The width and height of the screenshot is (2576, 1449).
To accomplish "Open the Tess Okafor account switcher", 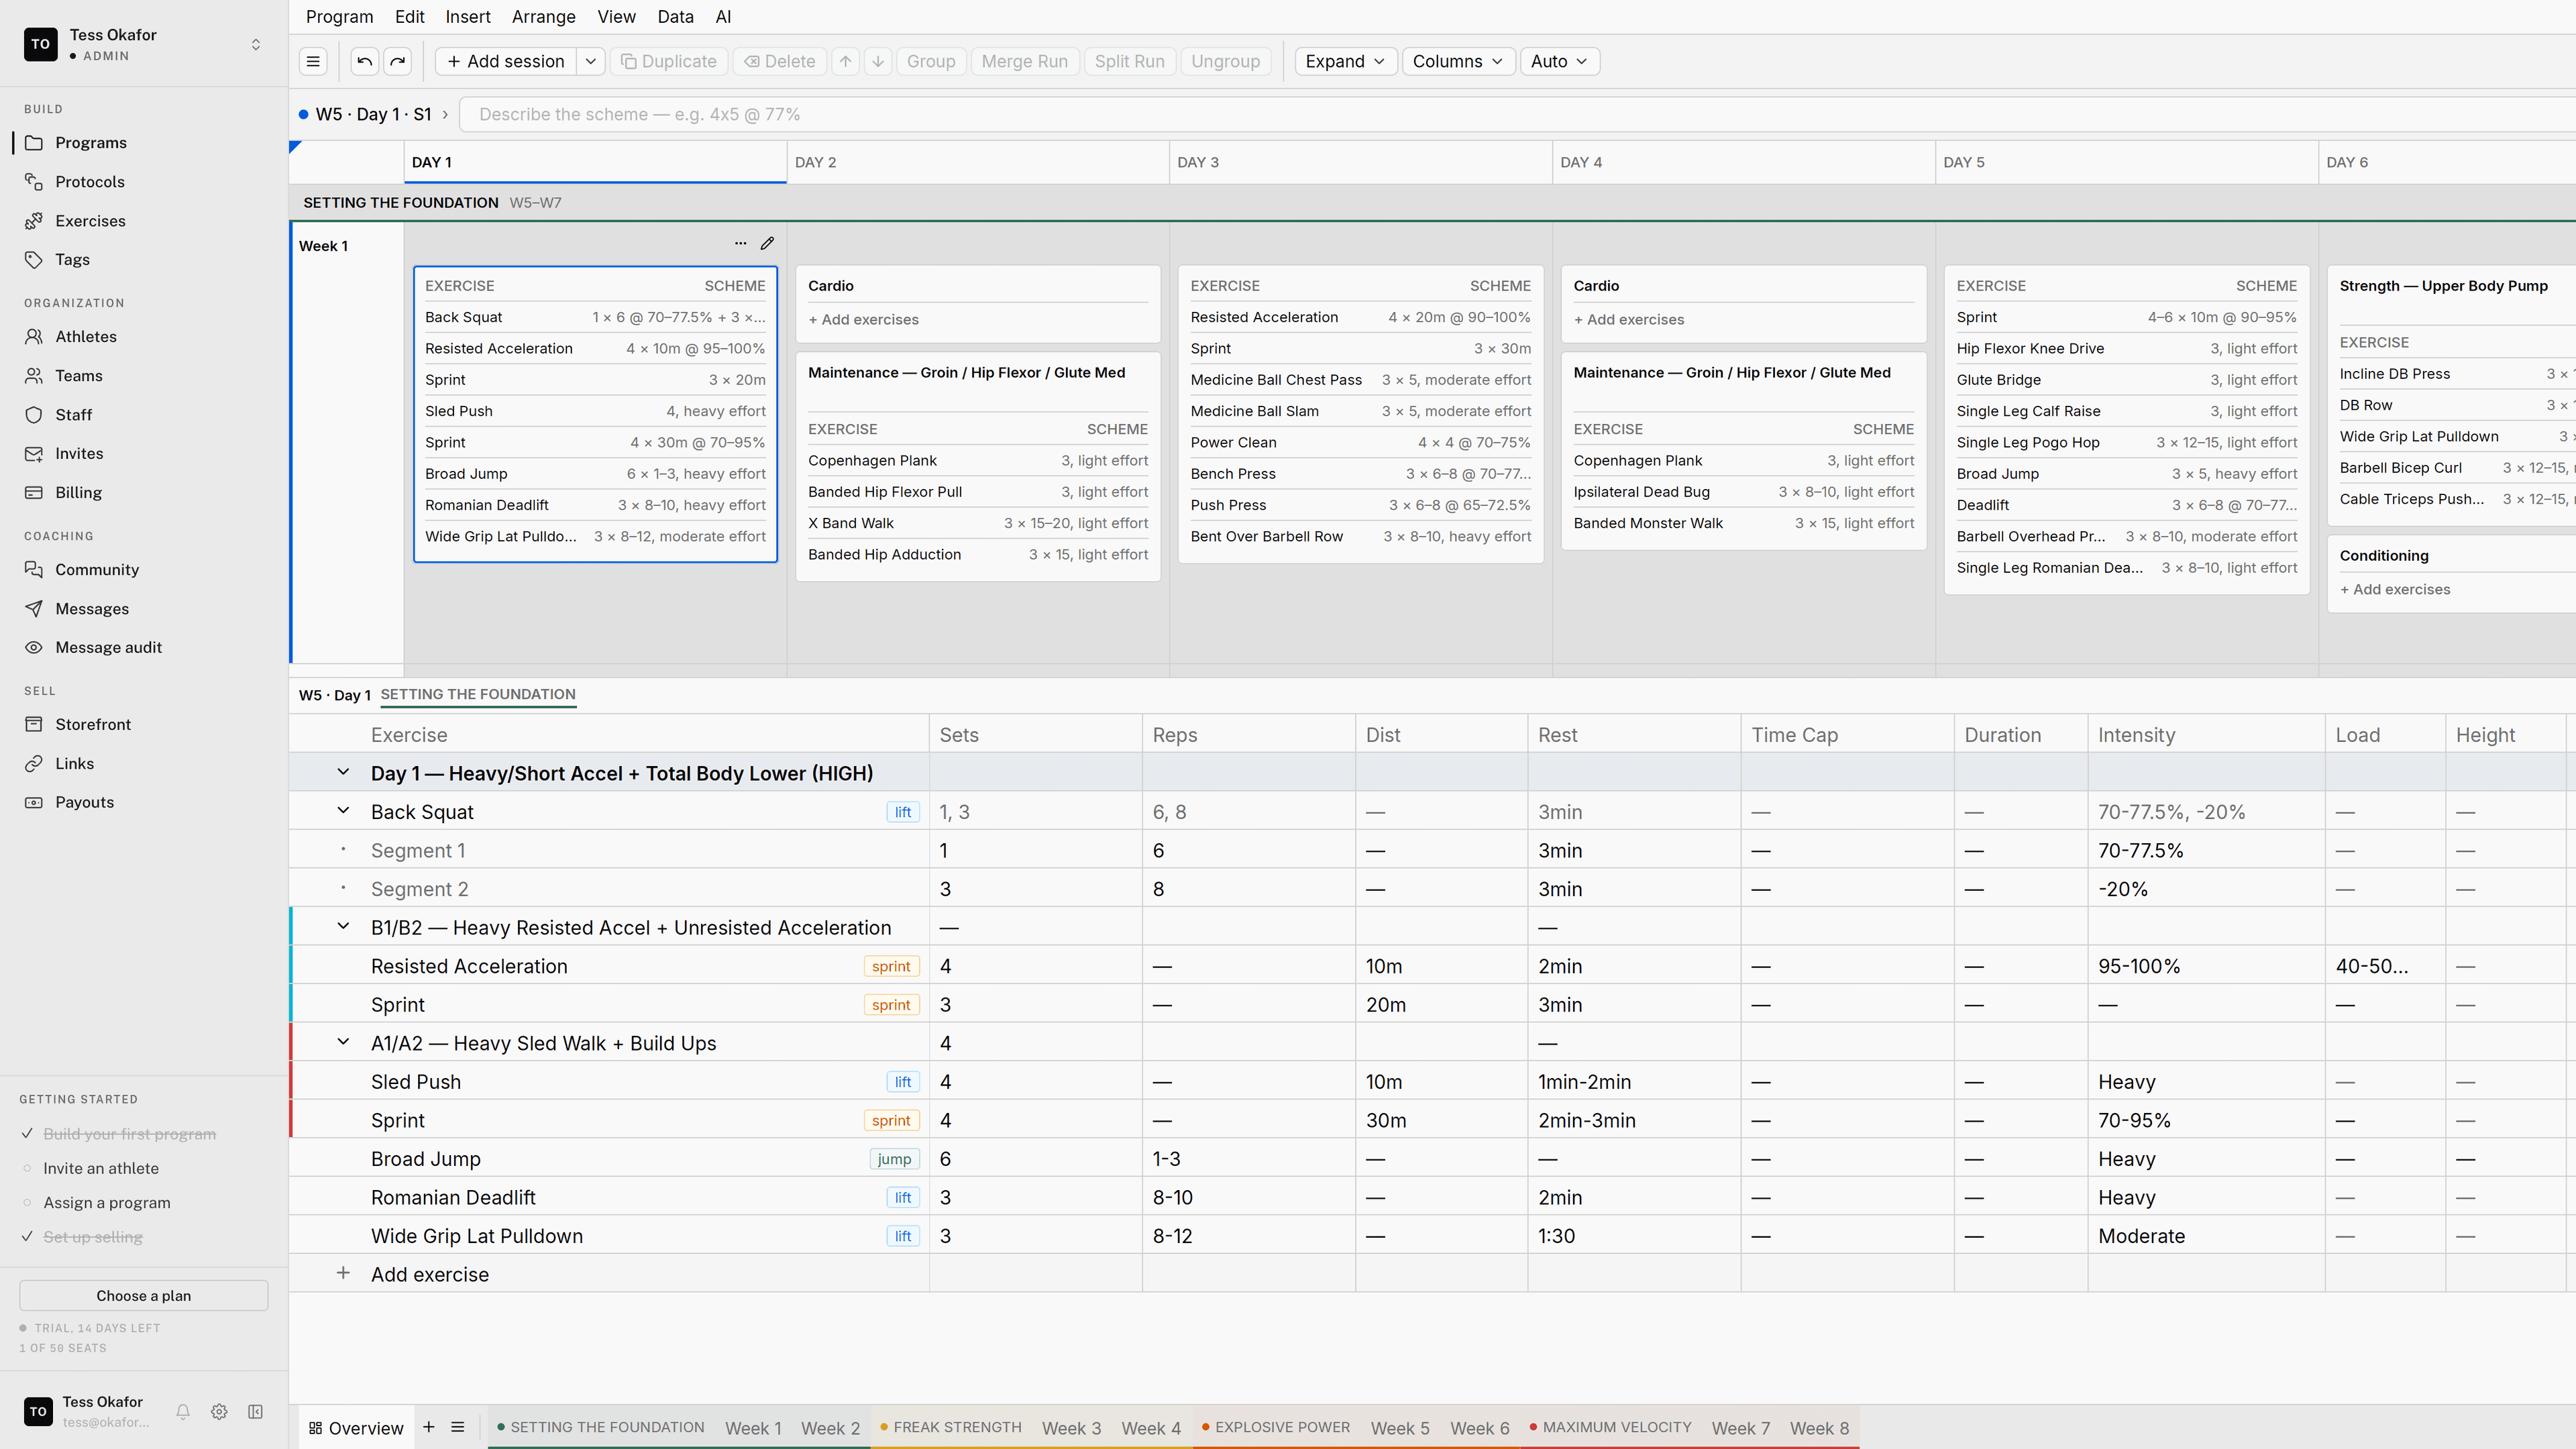I will 144,44.
